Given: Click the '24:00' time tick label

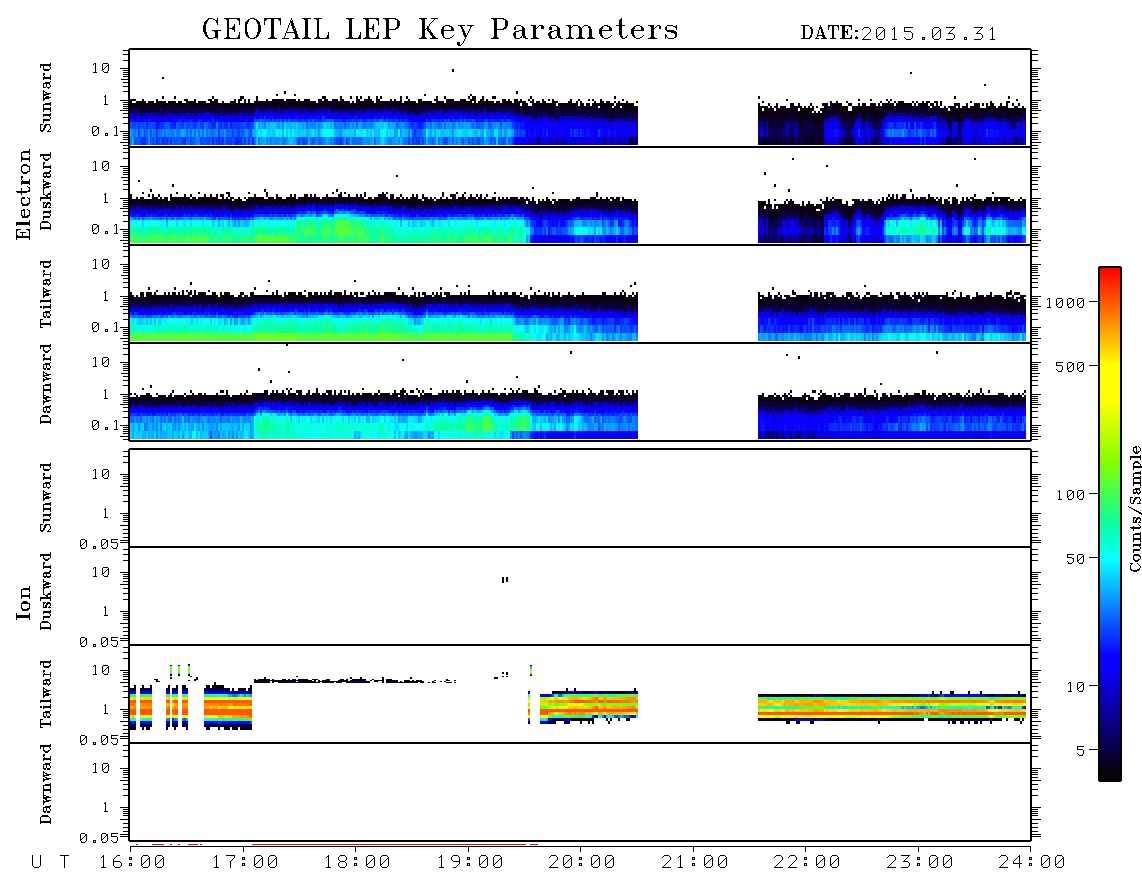Looking at the screenshot, I should click(x=1032, y=863).
